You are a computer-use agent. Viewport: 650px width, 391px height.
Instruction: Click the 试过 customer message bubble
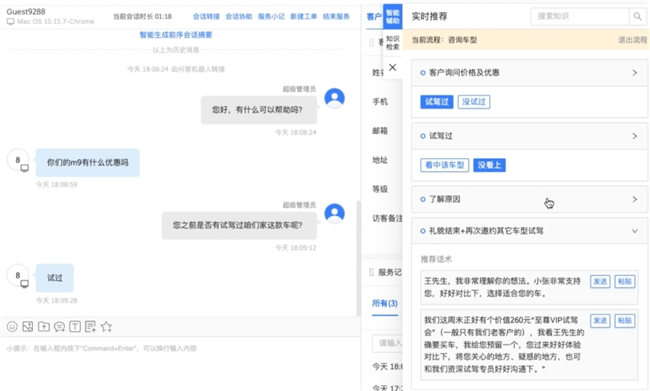55,278
